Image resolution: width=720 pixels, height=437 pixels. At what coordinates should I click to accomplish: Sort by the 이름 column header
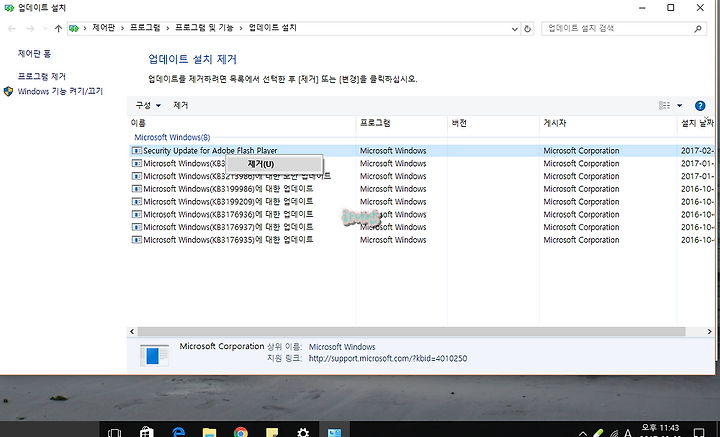click(x=242, y=123)
